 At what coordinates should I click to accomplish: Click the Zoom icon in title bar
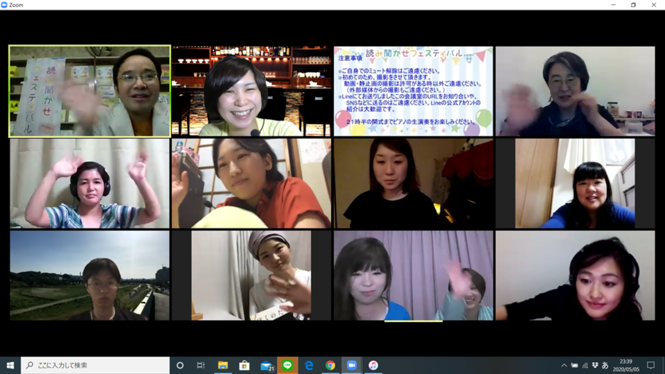tap(4, 5)
